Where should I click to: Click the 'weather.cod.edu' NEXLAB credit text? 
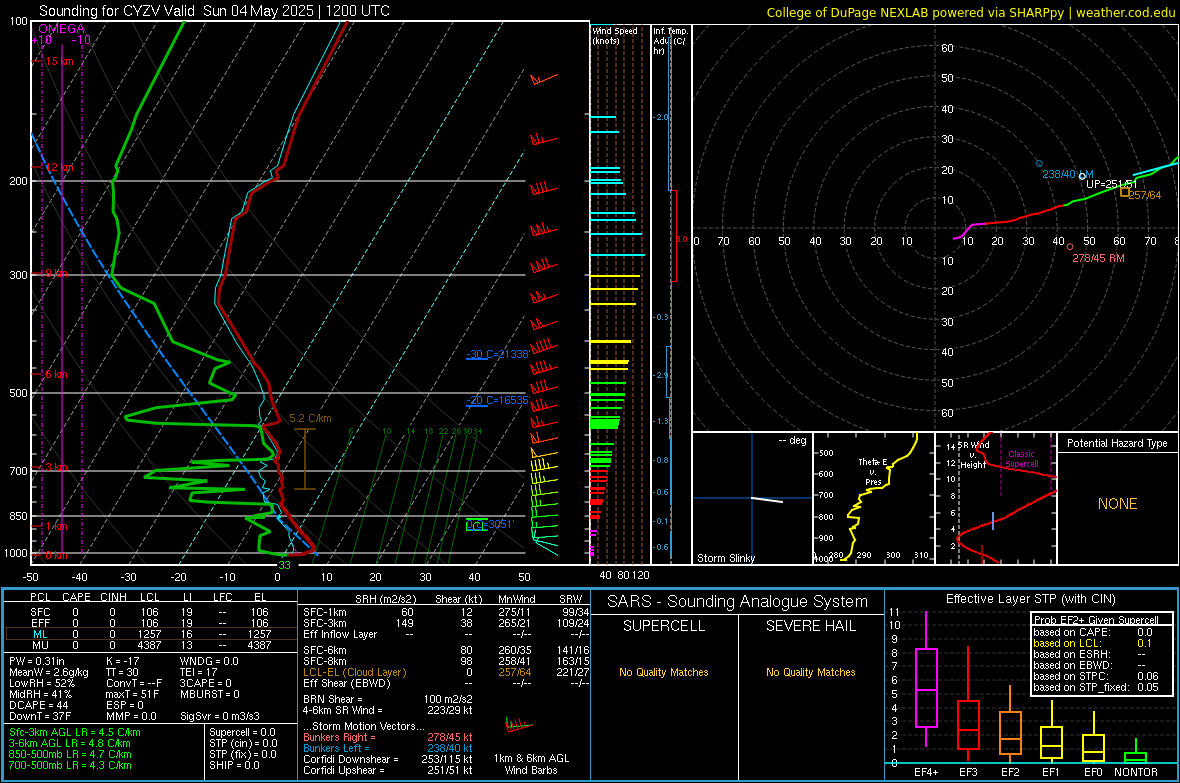(1126, 12)
